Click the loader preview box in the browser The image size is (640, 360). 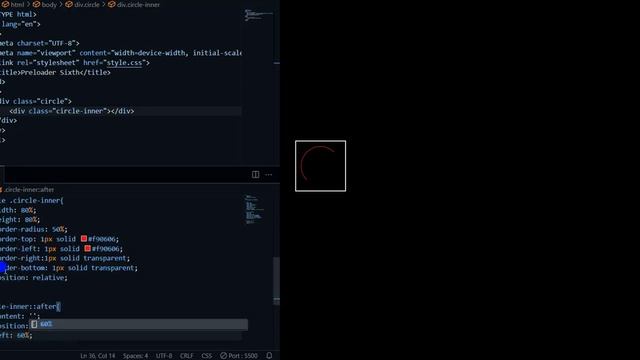[320, 166]
